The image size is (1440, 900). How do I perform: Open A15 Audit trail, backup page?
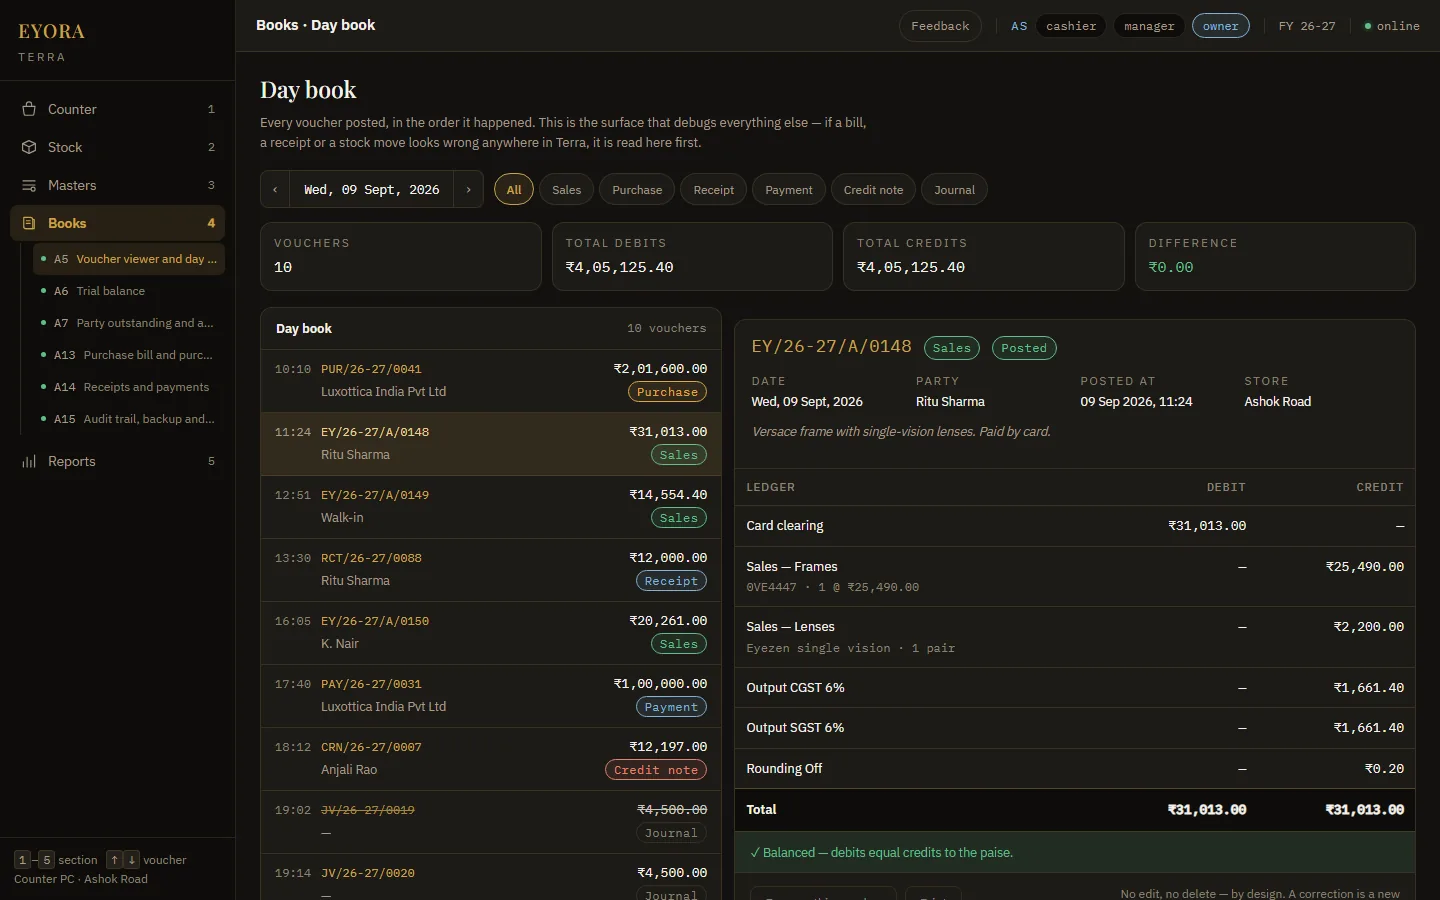(129, 419)
